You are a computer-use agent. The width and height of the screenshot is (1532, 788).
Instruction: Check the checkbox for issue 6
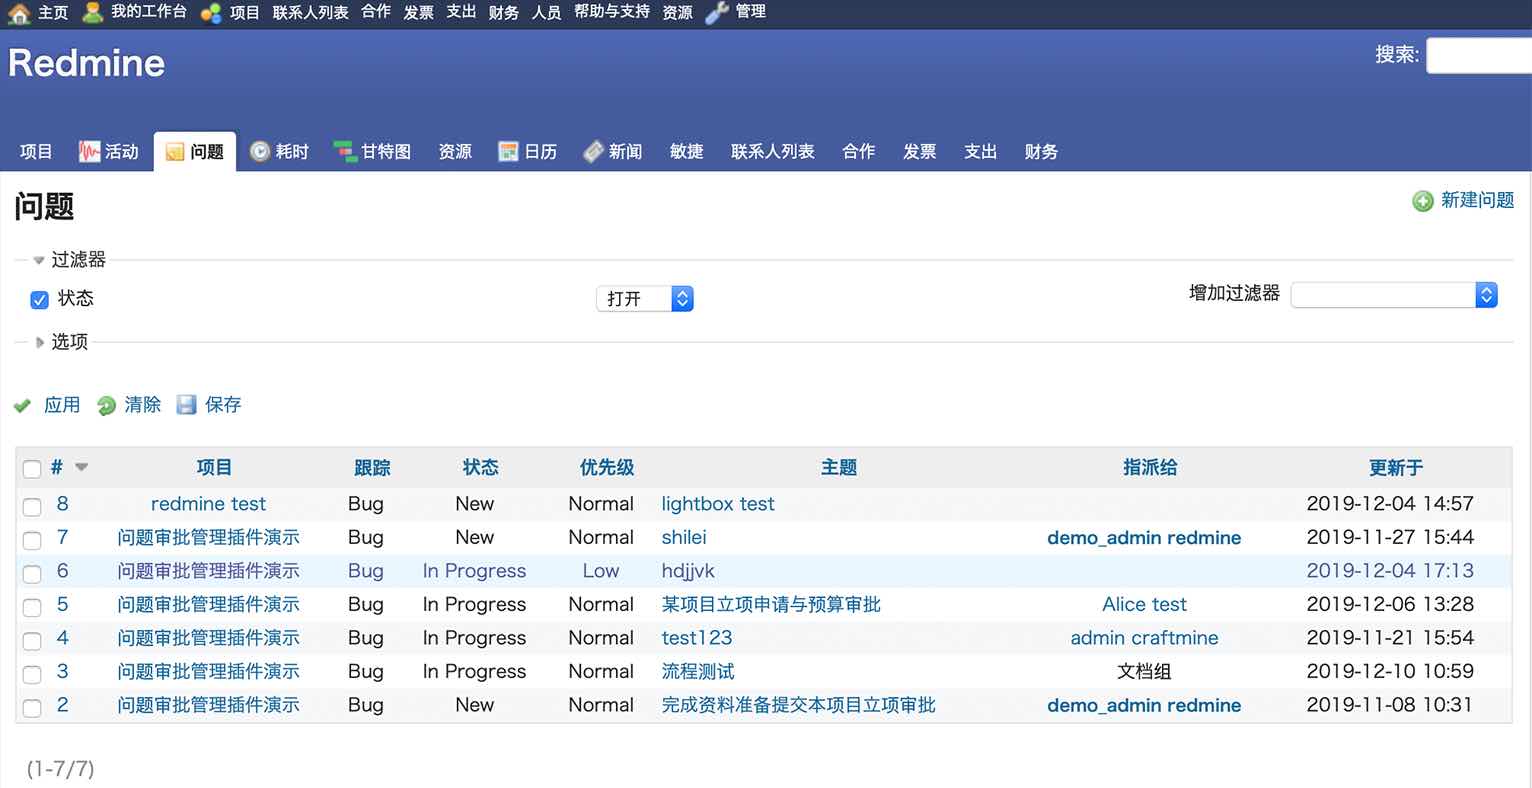point(32,573)
